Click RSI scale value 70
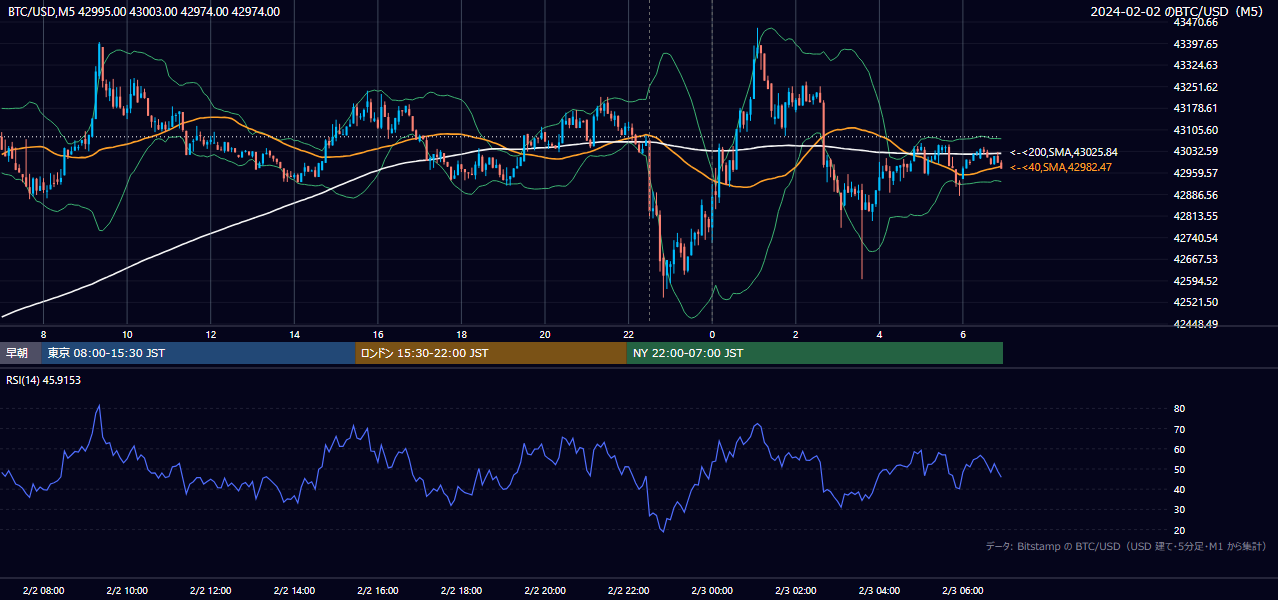 pos(1179,429)
